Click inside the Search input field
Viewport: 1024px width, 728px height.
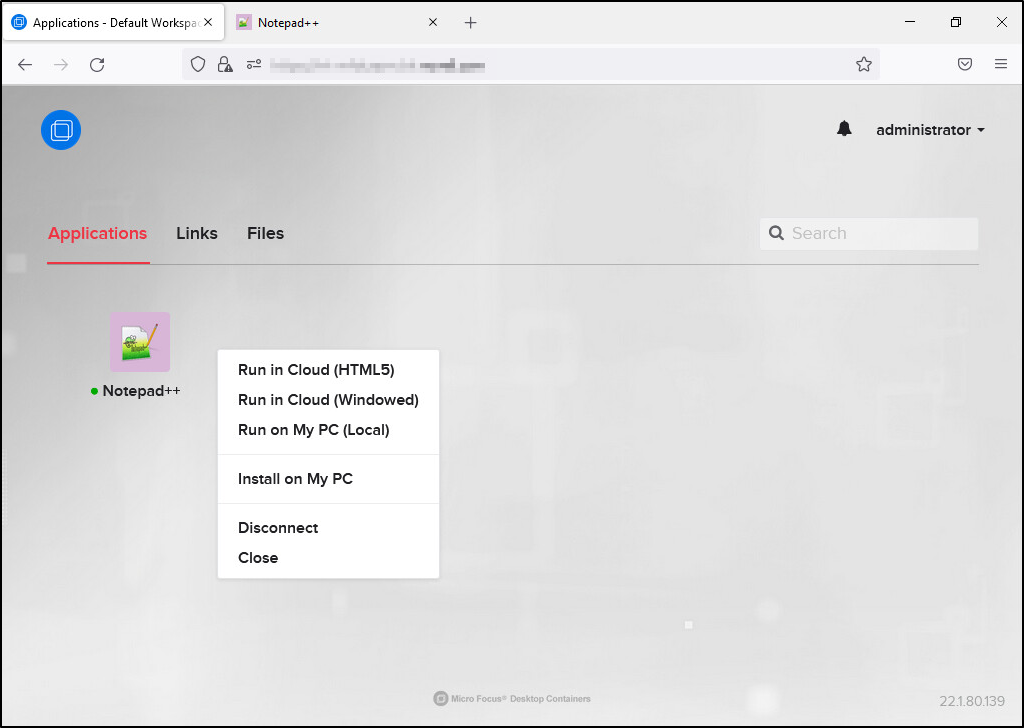pyautogui.click(x=869, y=233)
